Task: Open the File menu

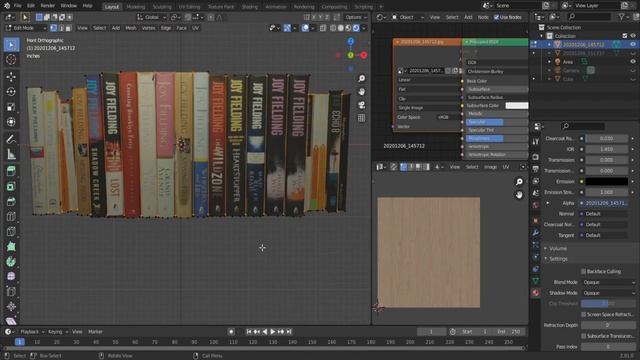Action: click(x=18, y=6)
